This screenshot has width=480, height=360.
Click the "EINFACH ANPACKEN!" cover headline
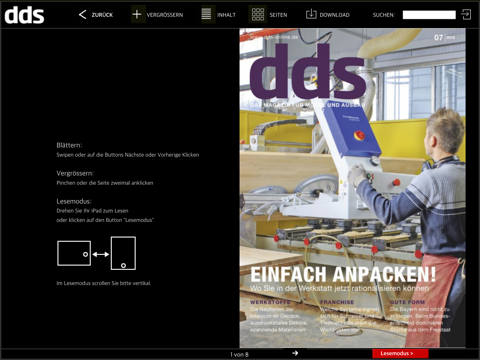pyautogui.click(x=343, y=275)
